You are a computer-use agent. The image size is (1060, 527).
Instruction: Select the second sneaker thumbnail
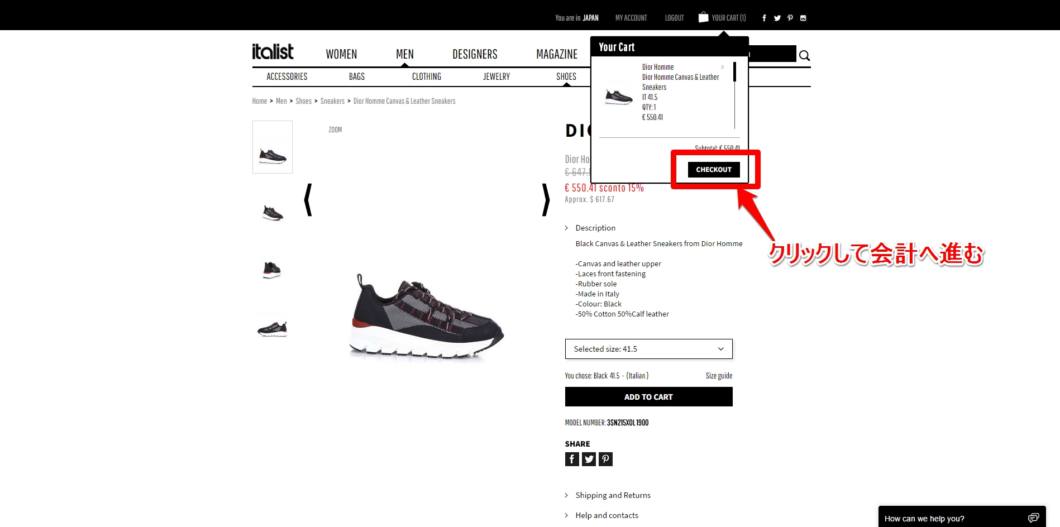point(272,213)
